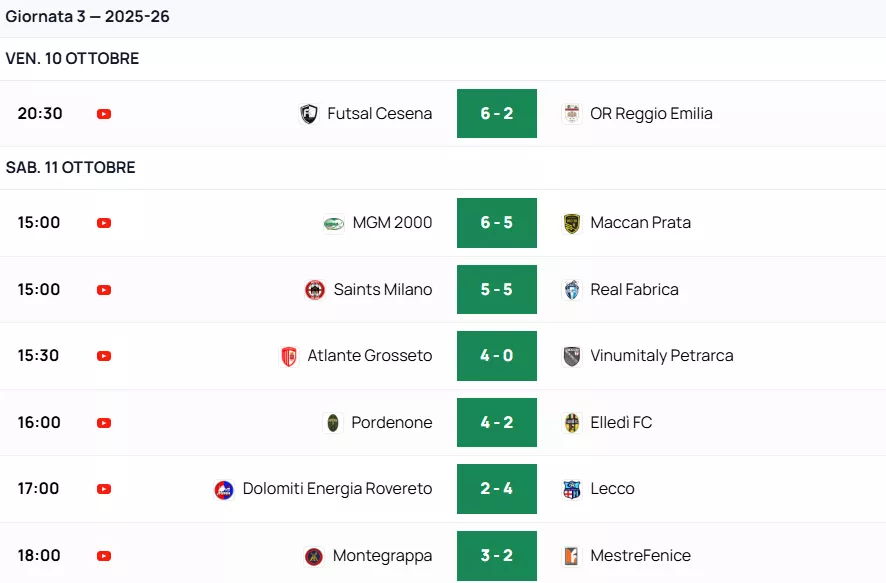Click the Dolomiti Energia Rovereto logo
The width and height of the screenshot is (886, 583).
click(x=224, y=489)
